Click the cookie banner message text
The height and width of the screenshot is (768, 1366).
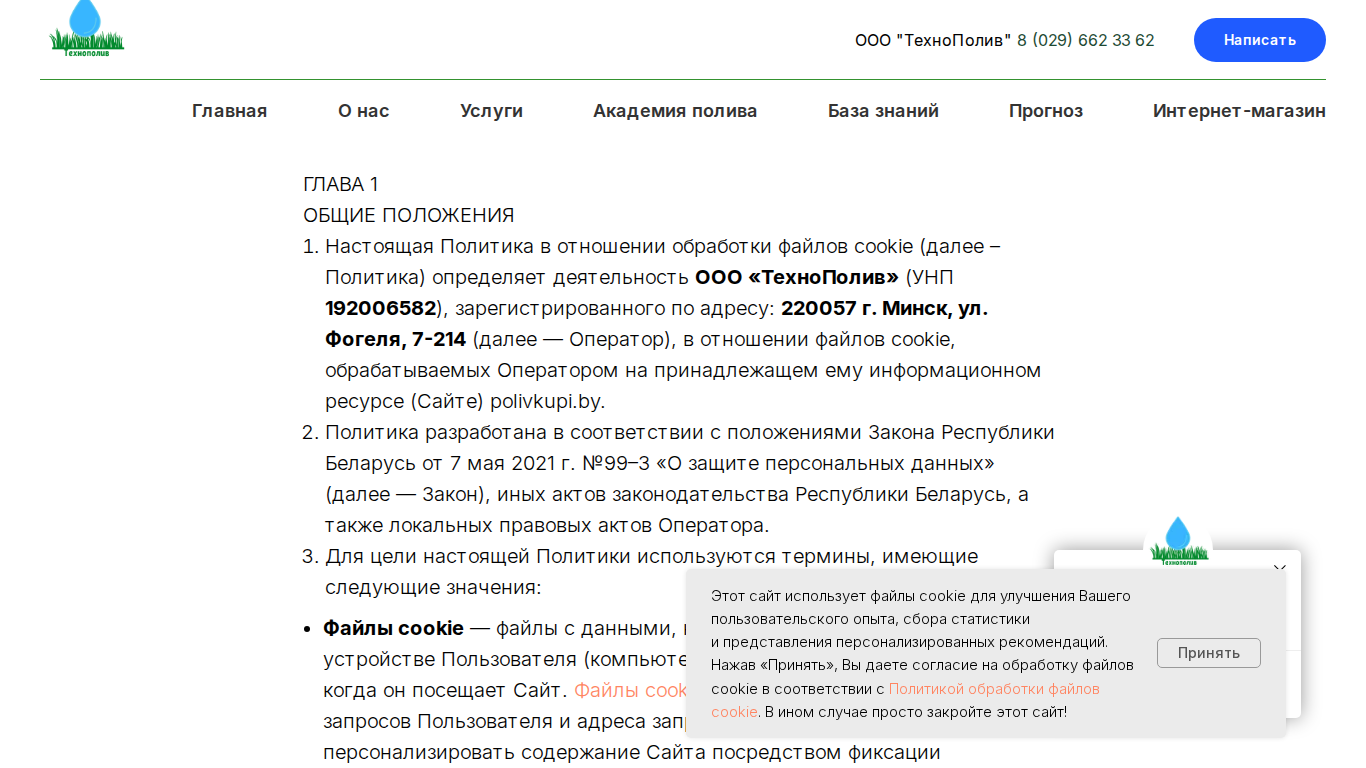click(922, 654)
